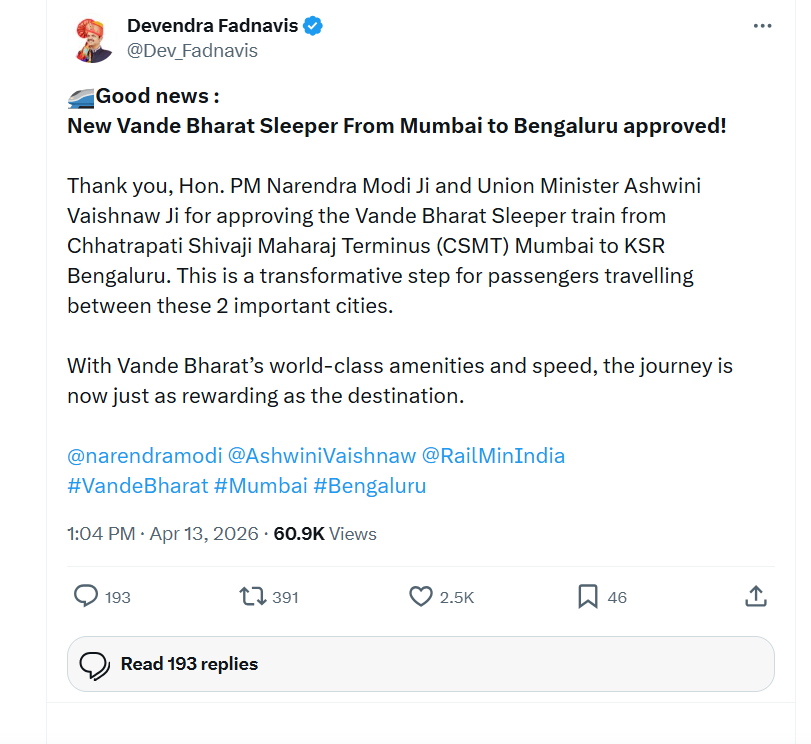The height and width of the screenshot is (744, 811).
Task: Open the #Mumbai hashtag
Action: pos(260,486)
